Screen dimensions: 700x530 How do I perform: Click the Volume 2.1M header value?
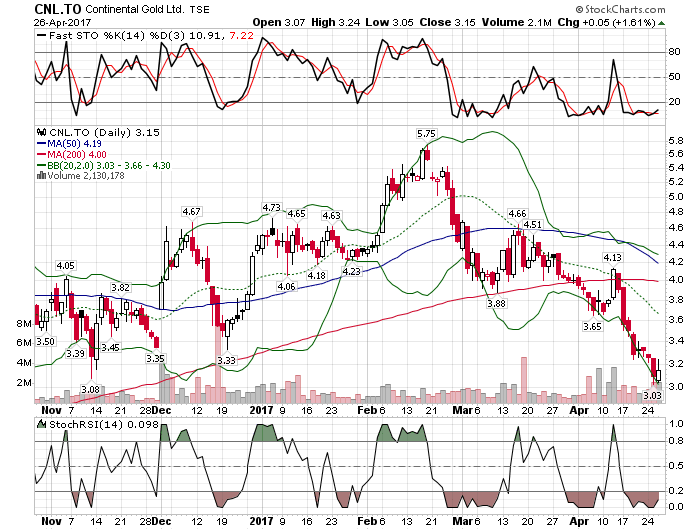[517, 22]
